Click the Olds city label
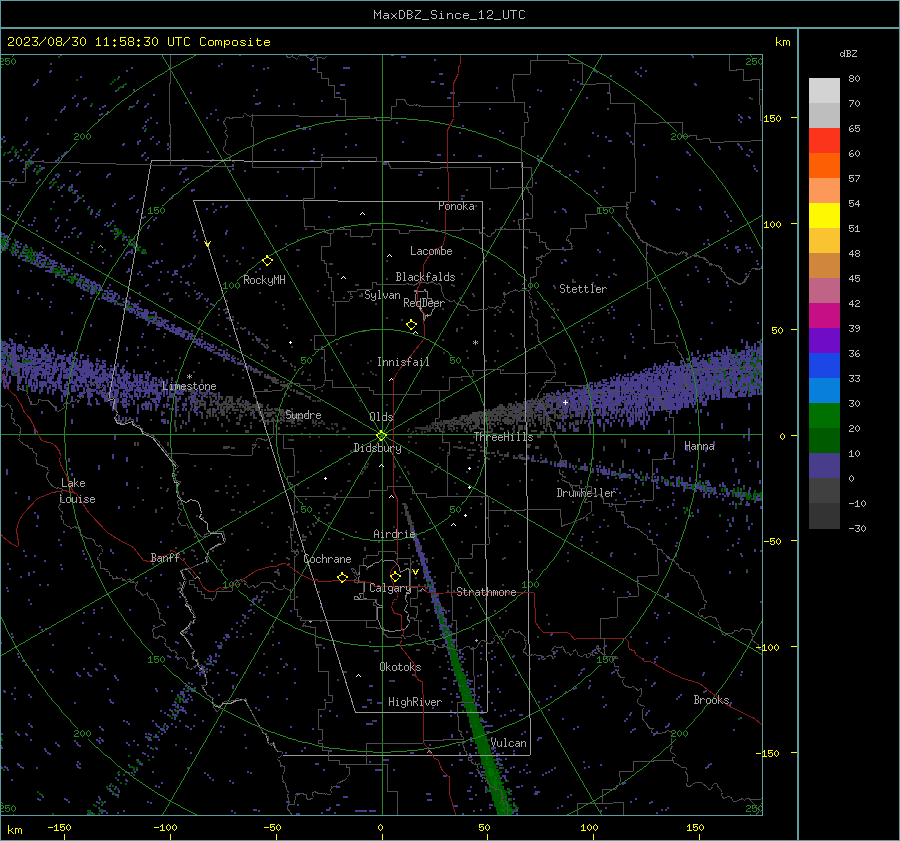Screen dimensions: 900x841 [381, 417]
